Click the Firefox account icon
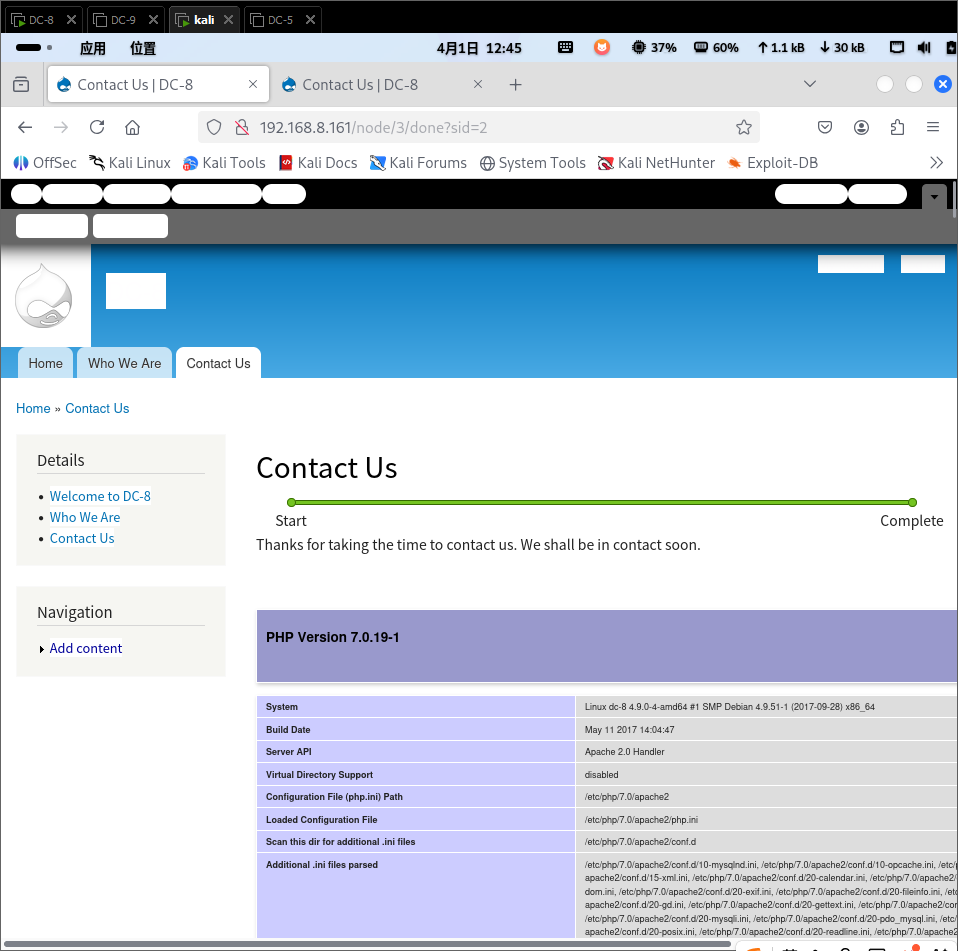Image resolution: width=958 pixels, height=951 pixels. (x=861, y=127)
